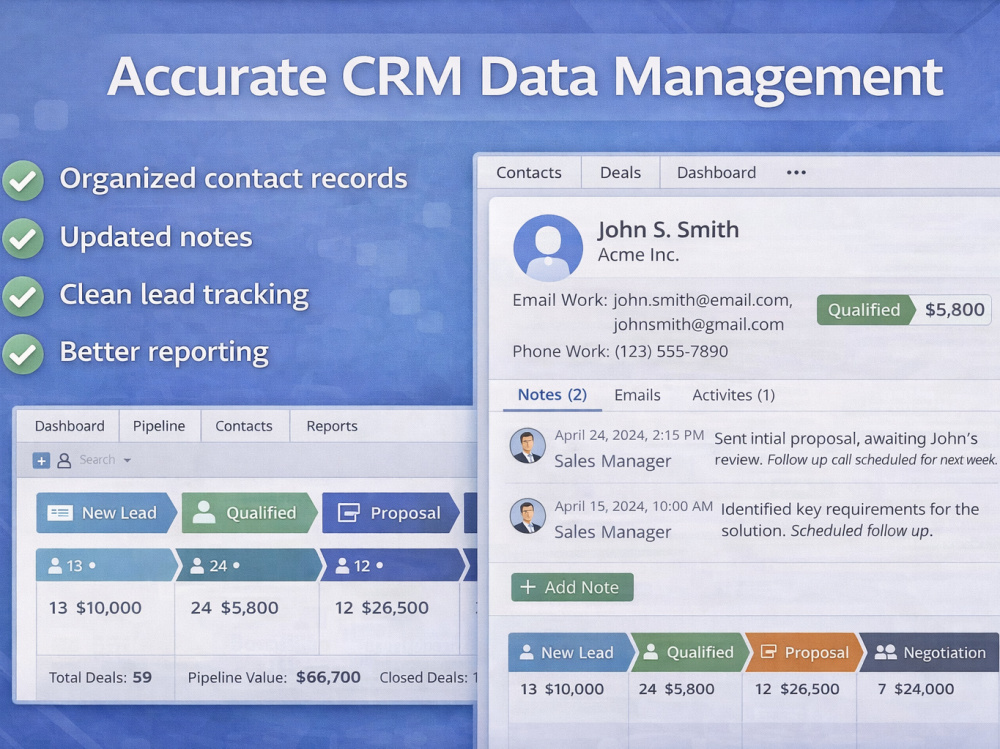Viewport: 1000px width, 749px height.
Task: Click the checkmark beside Updated notes
Action: click(23, 238)
